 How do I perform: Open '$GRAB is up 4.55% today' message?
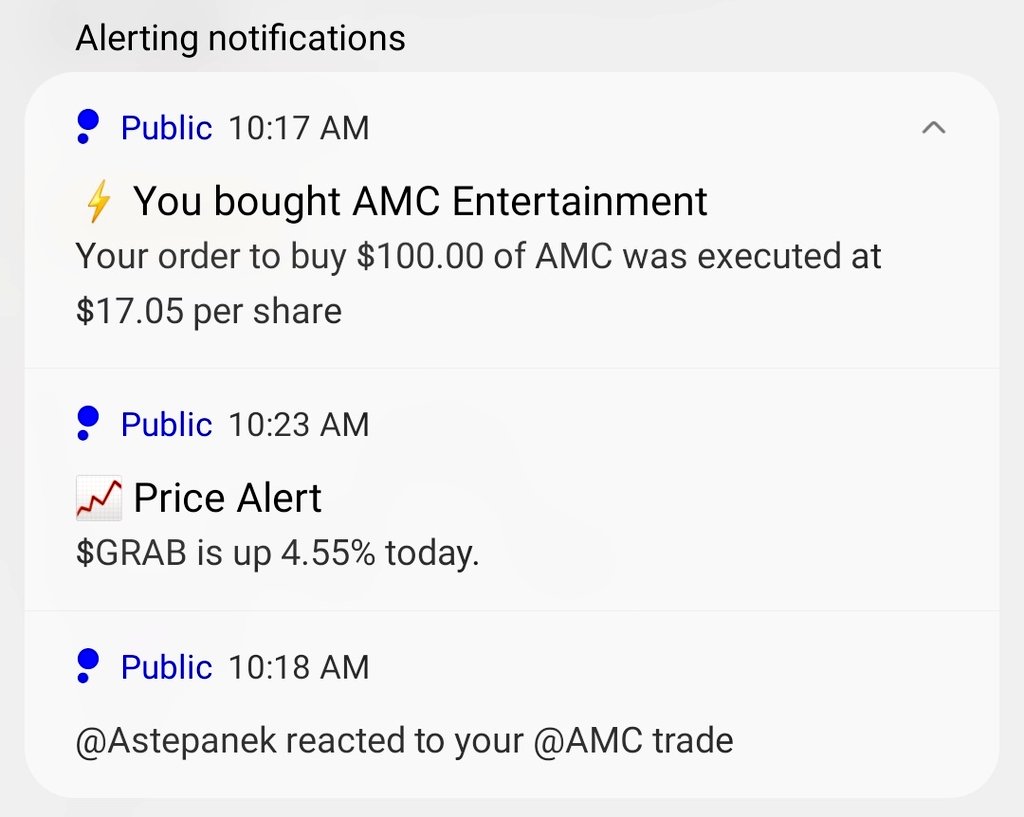tap(278, 553)
